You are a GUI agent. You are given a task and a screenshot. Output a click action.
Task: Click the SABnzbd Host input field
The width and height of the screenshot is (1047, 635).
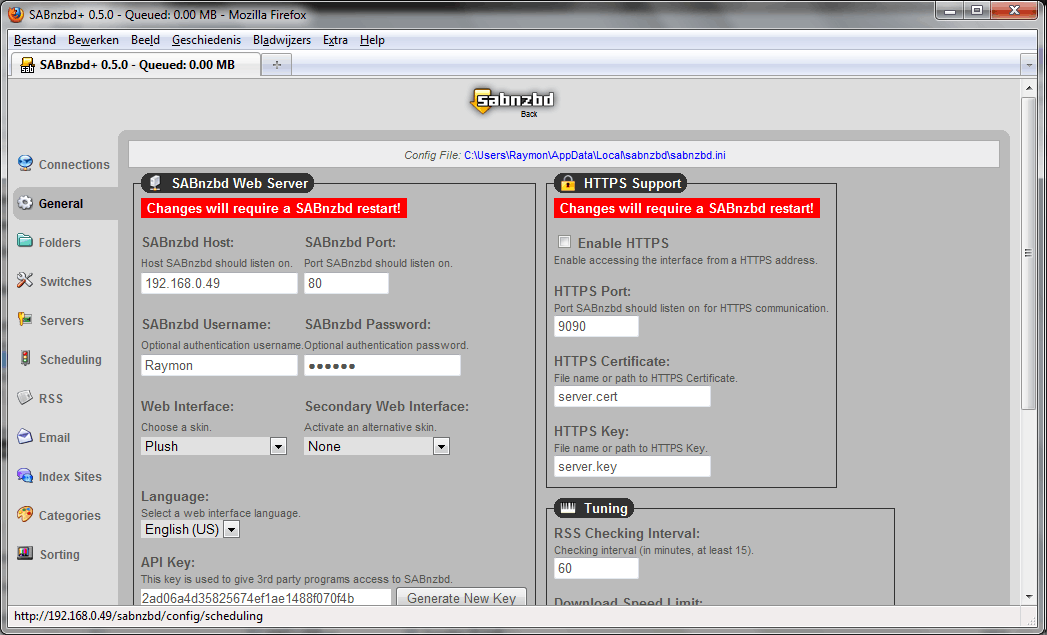tap(219, 283)
